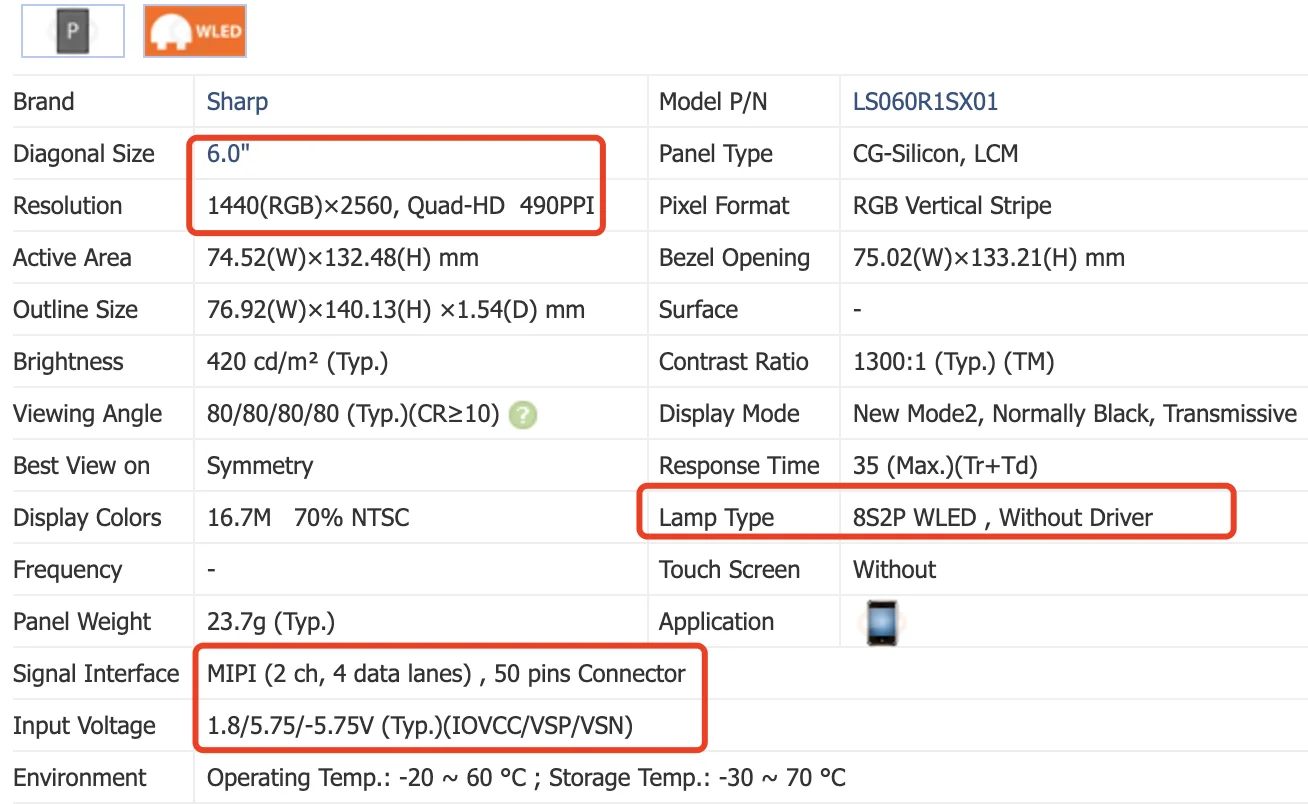Select the "RGB Vertical Stripe" value
The width and height of the screenshot is (1308, 804).
952,206
